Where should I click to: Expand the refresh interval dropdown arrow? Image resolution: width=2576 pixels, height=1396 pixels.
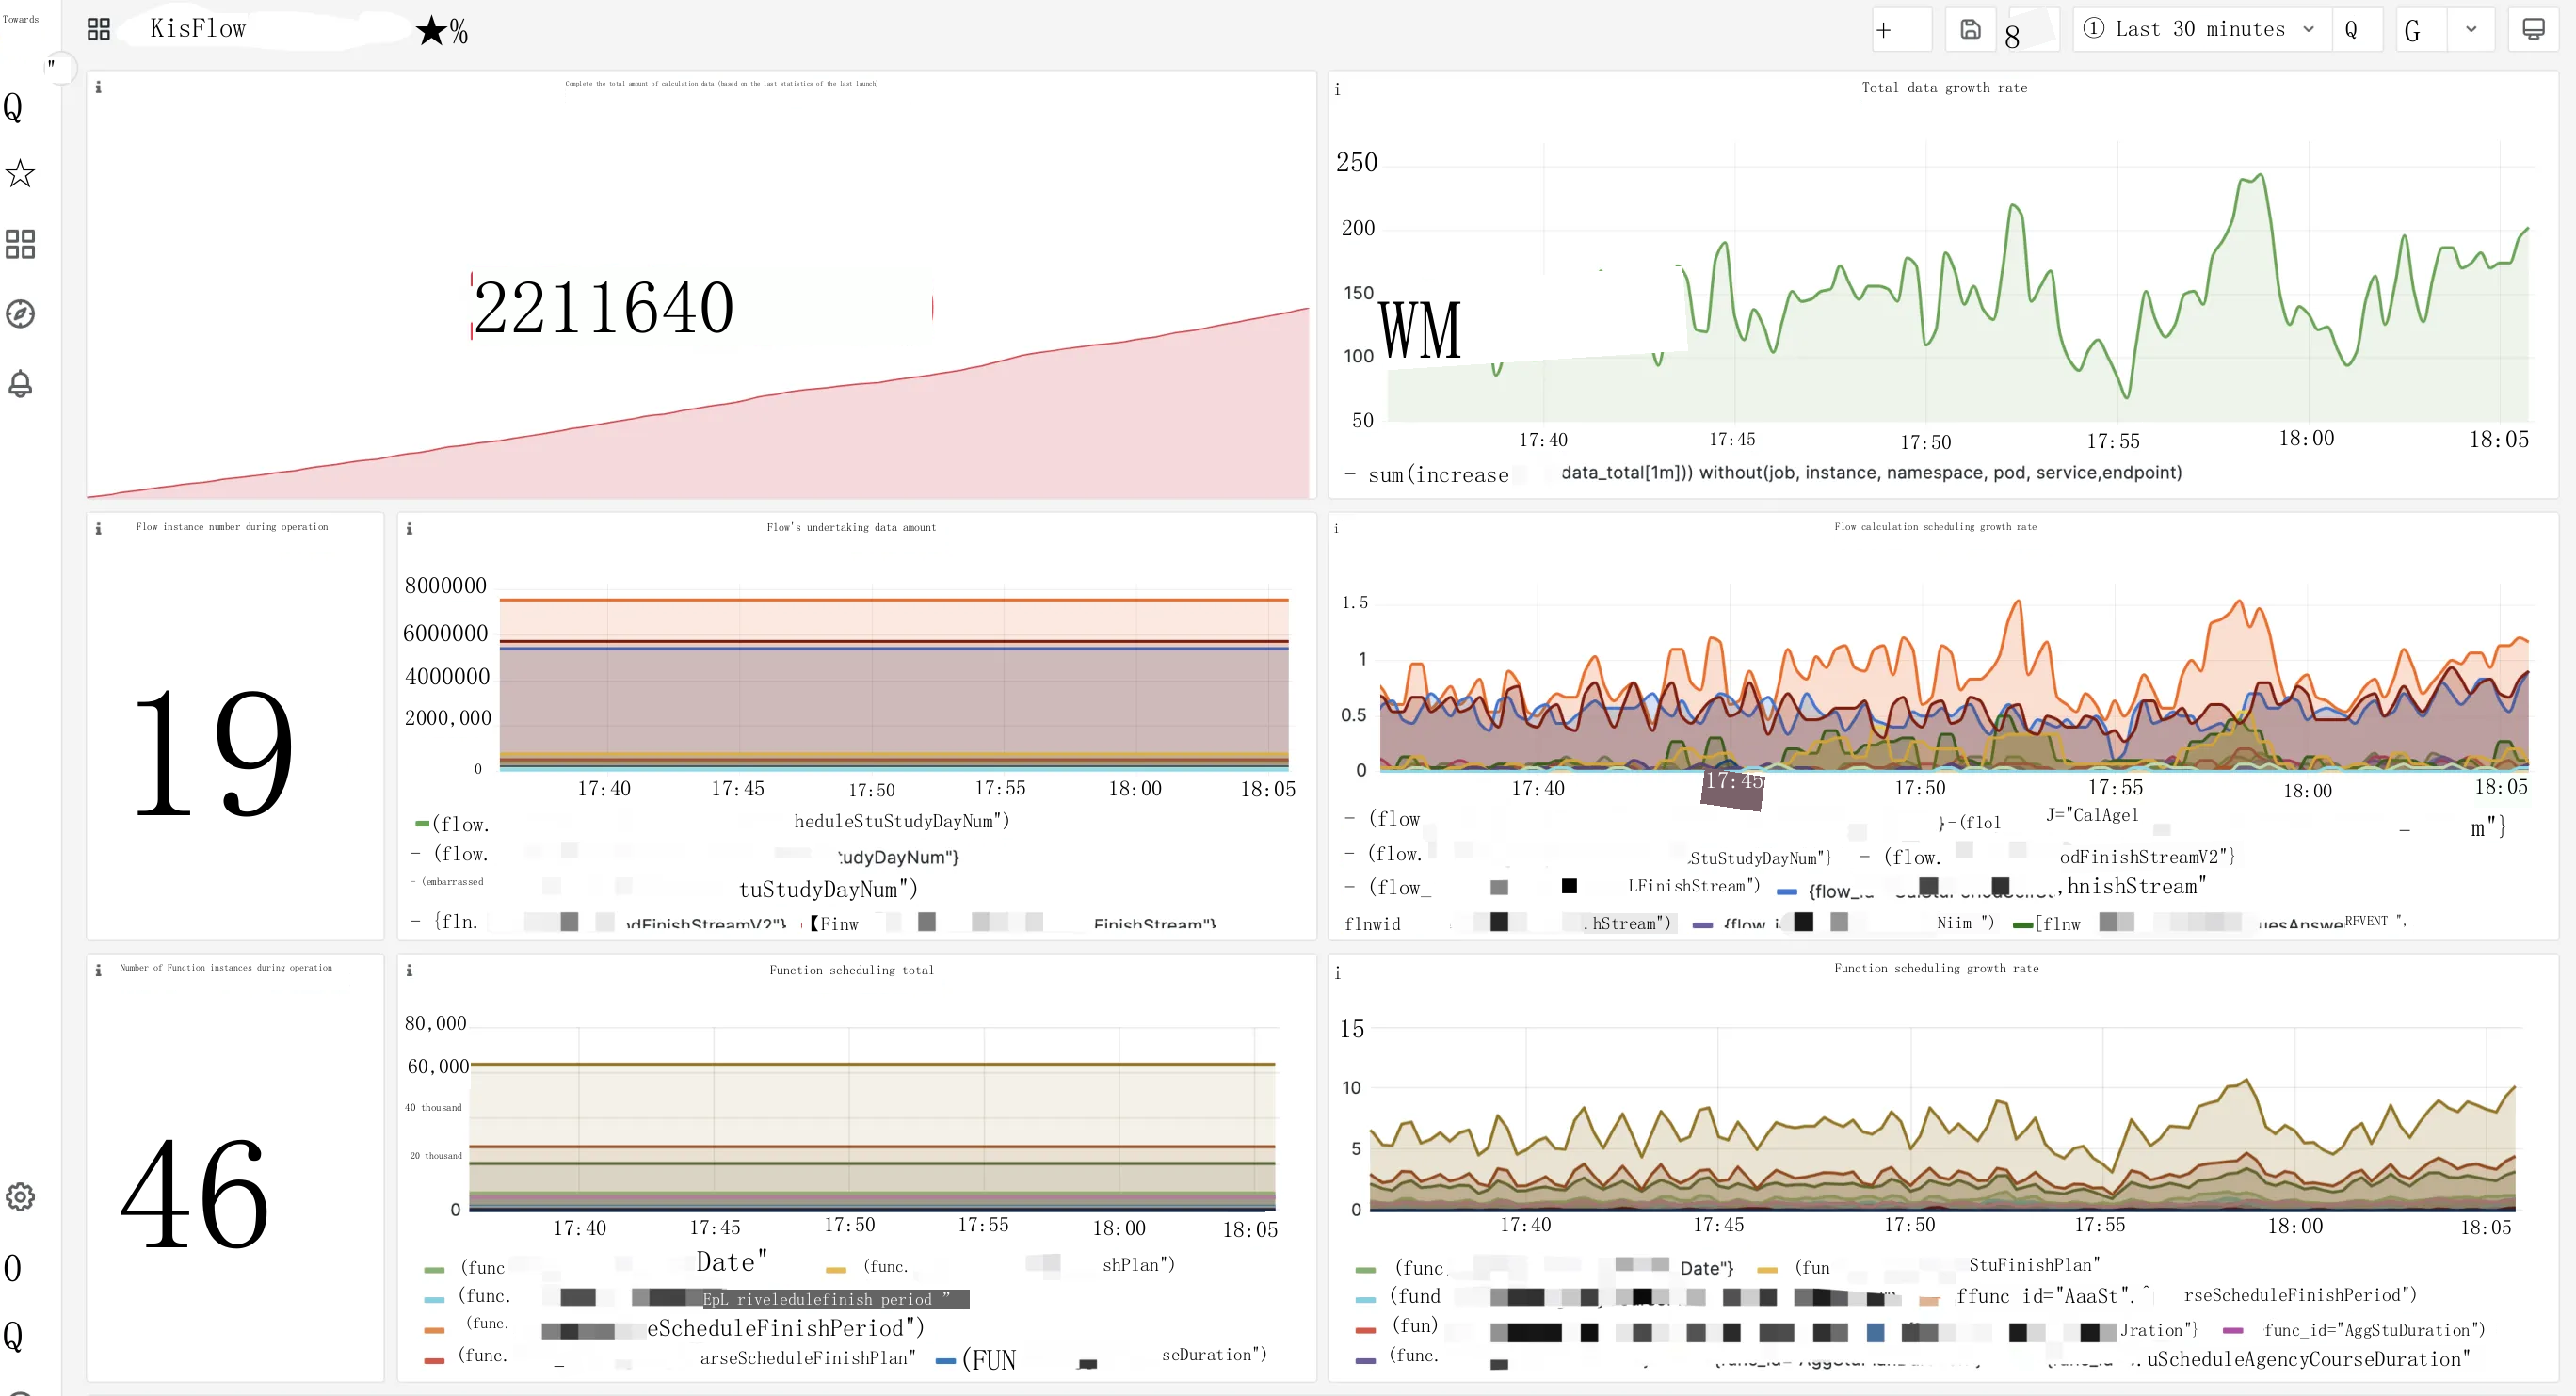(2471, 30)
